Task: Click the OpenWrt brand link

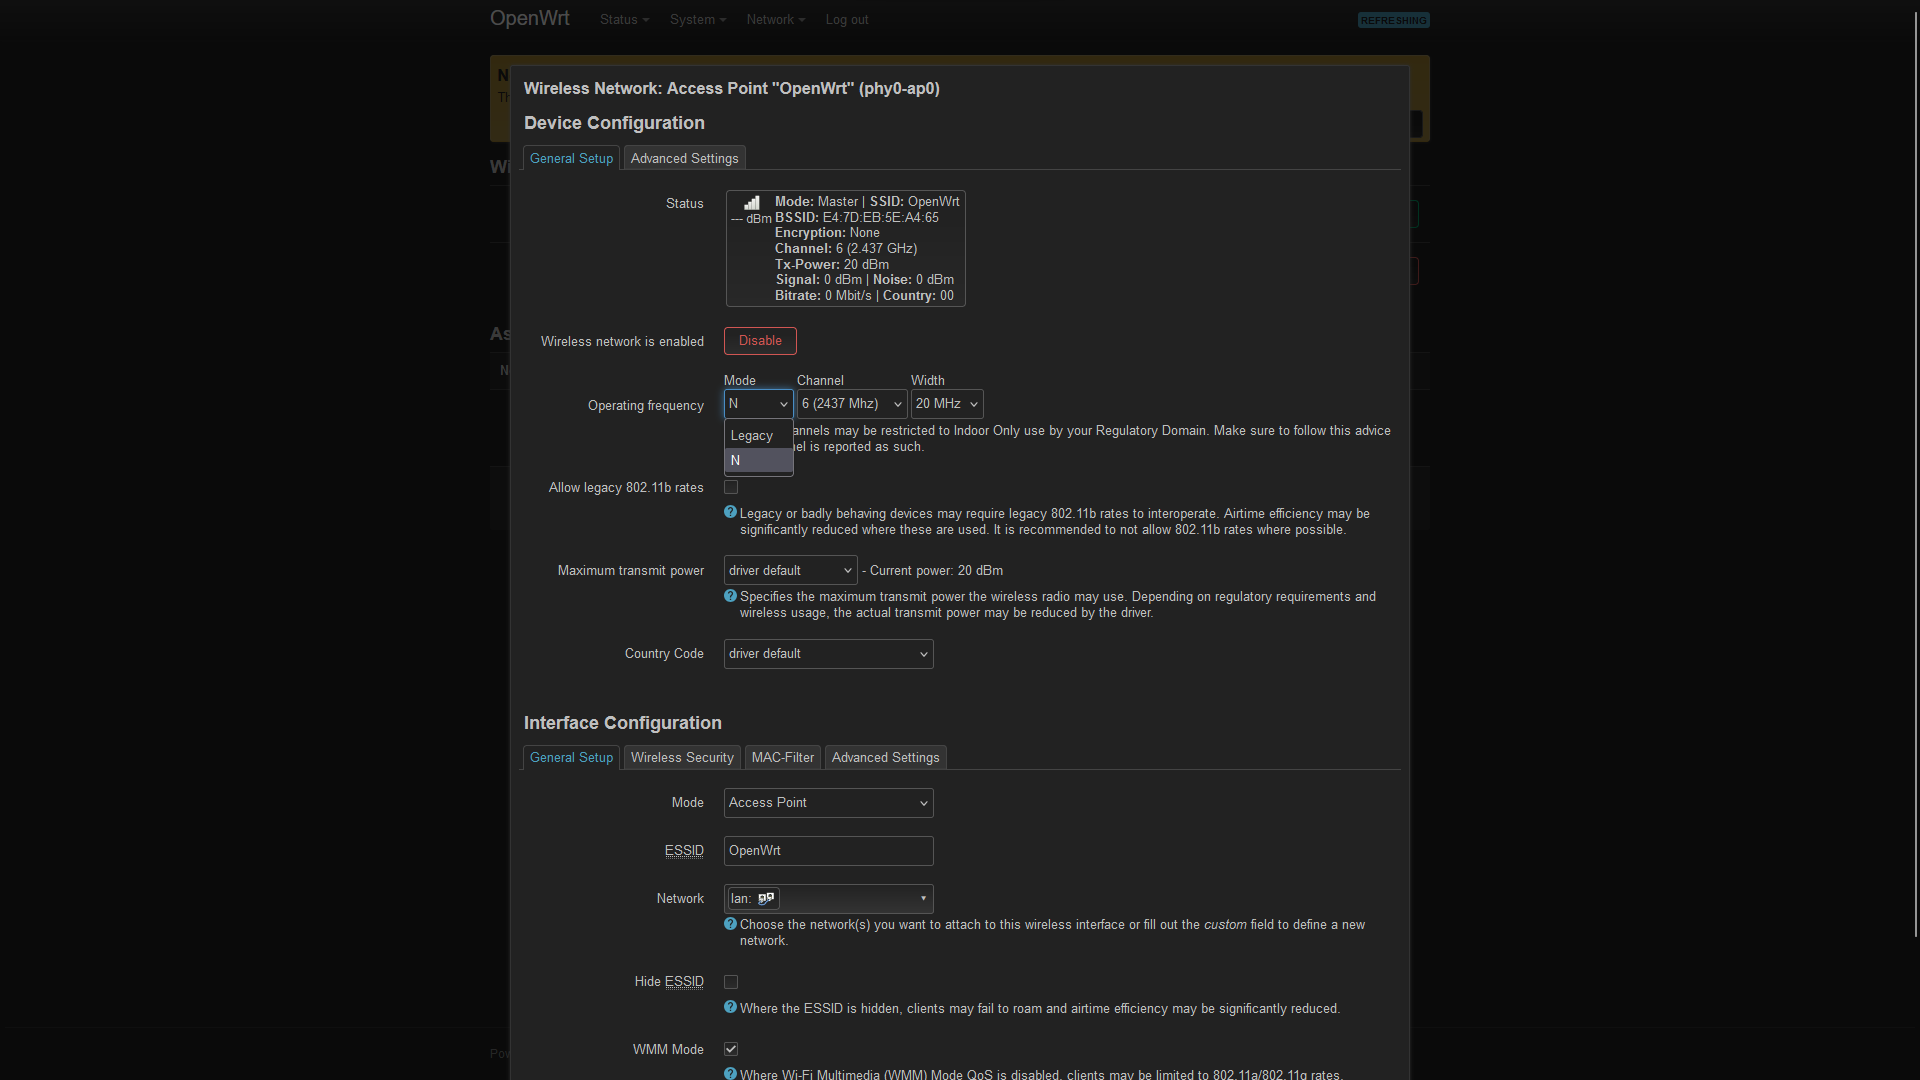Action: [x=529, y=18]
